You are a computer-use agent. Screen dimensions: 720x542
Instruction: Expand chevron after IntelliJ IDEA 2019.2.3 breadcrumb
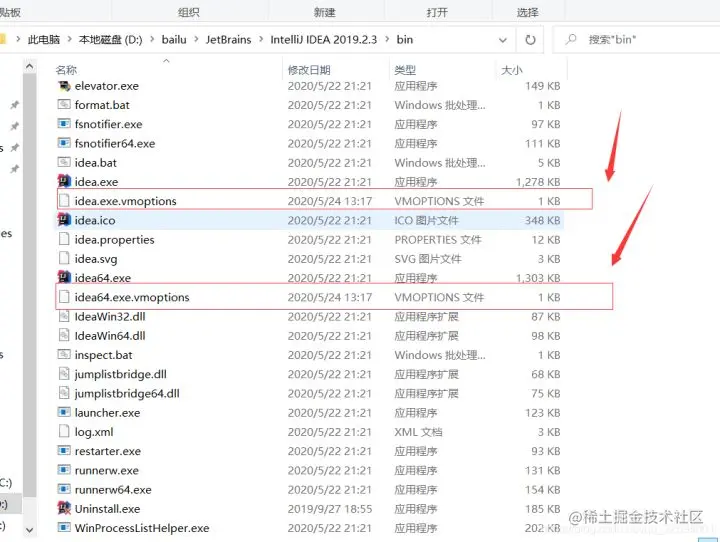(x=387, y=40)
